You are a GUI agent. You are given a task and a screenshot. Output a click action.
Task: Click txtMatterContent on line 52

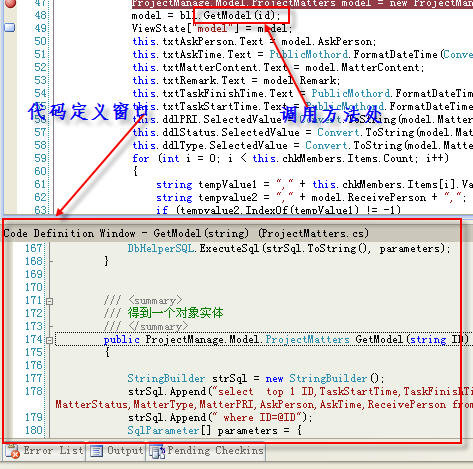click(210, 67)
